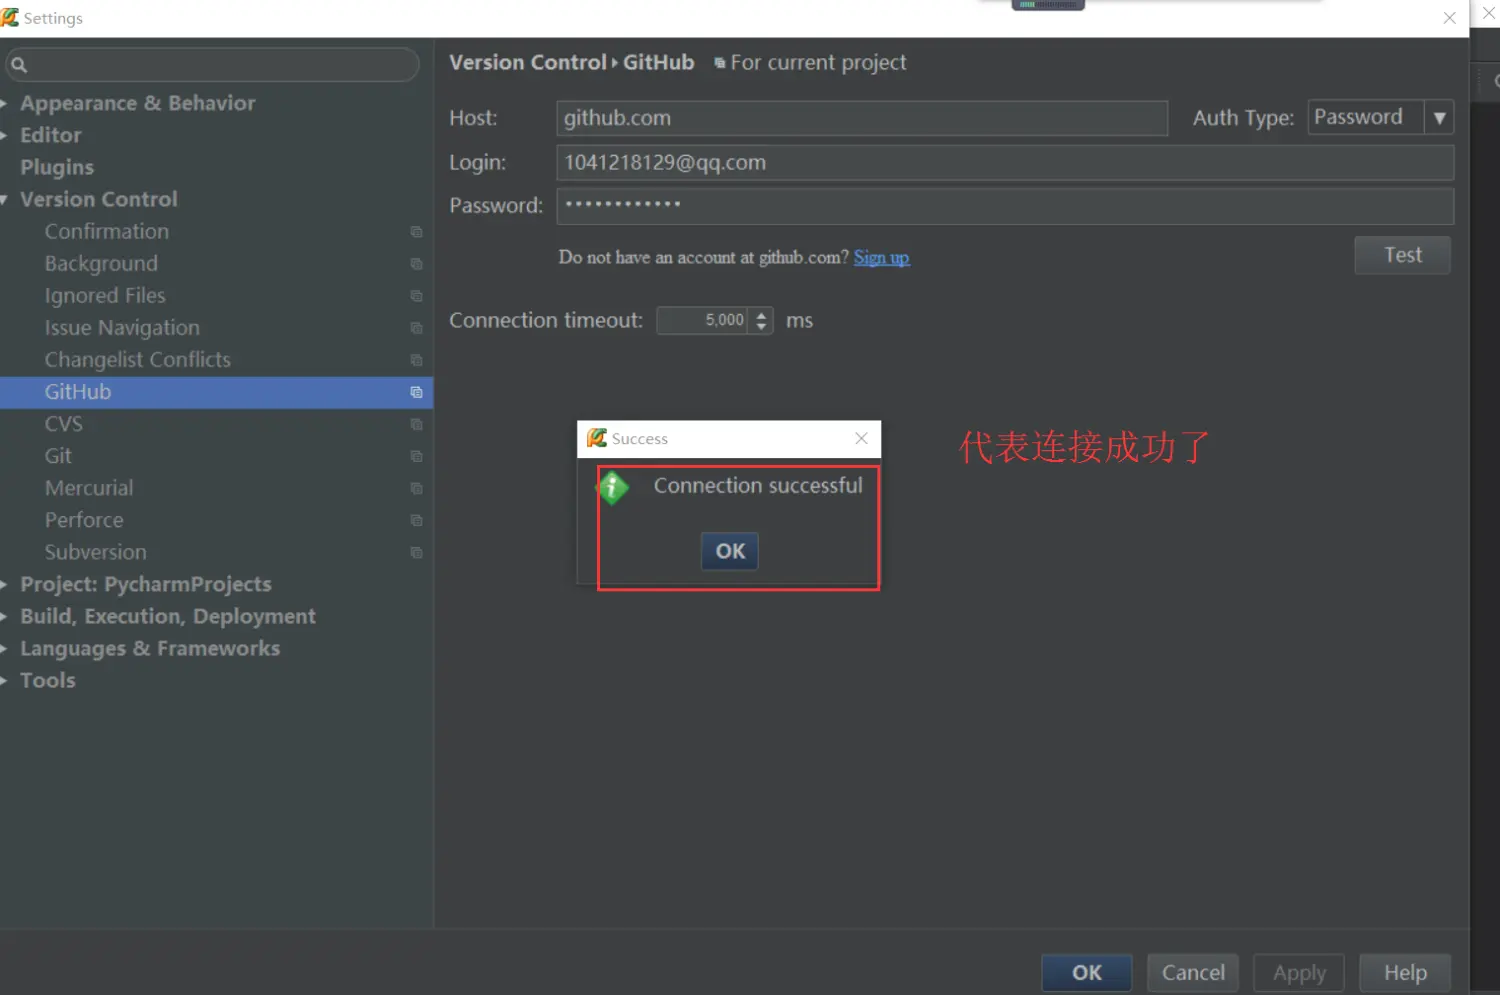
Task: Click the project-level icon beside Subversion
Action: pos(416,552)
